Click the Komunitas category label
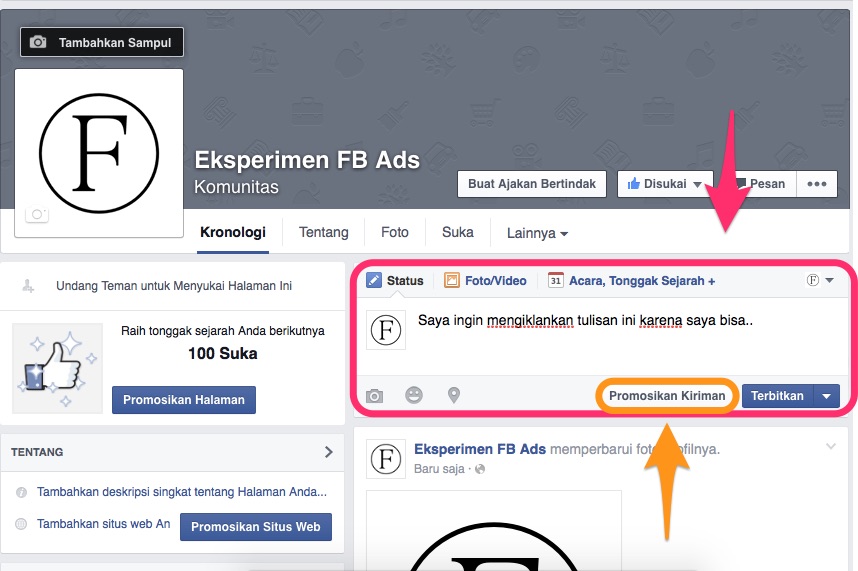This screenshot has height=571, width=858. 236,187
